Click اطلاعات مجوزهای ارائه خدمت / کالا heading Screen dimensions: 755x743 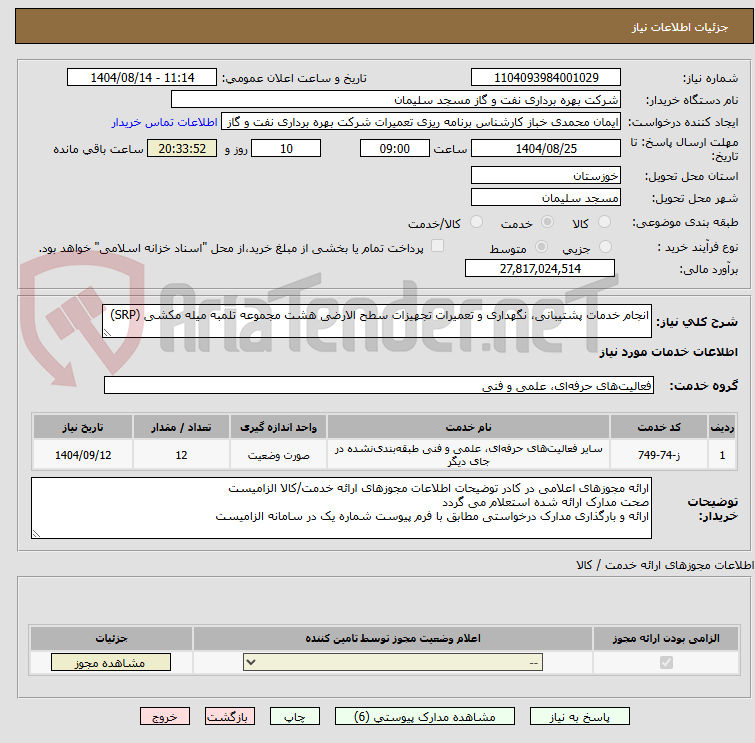point(664,565)
